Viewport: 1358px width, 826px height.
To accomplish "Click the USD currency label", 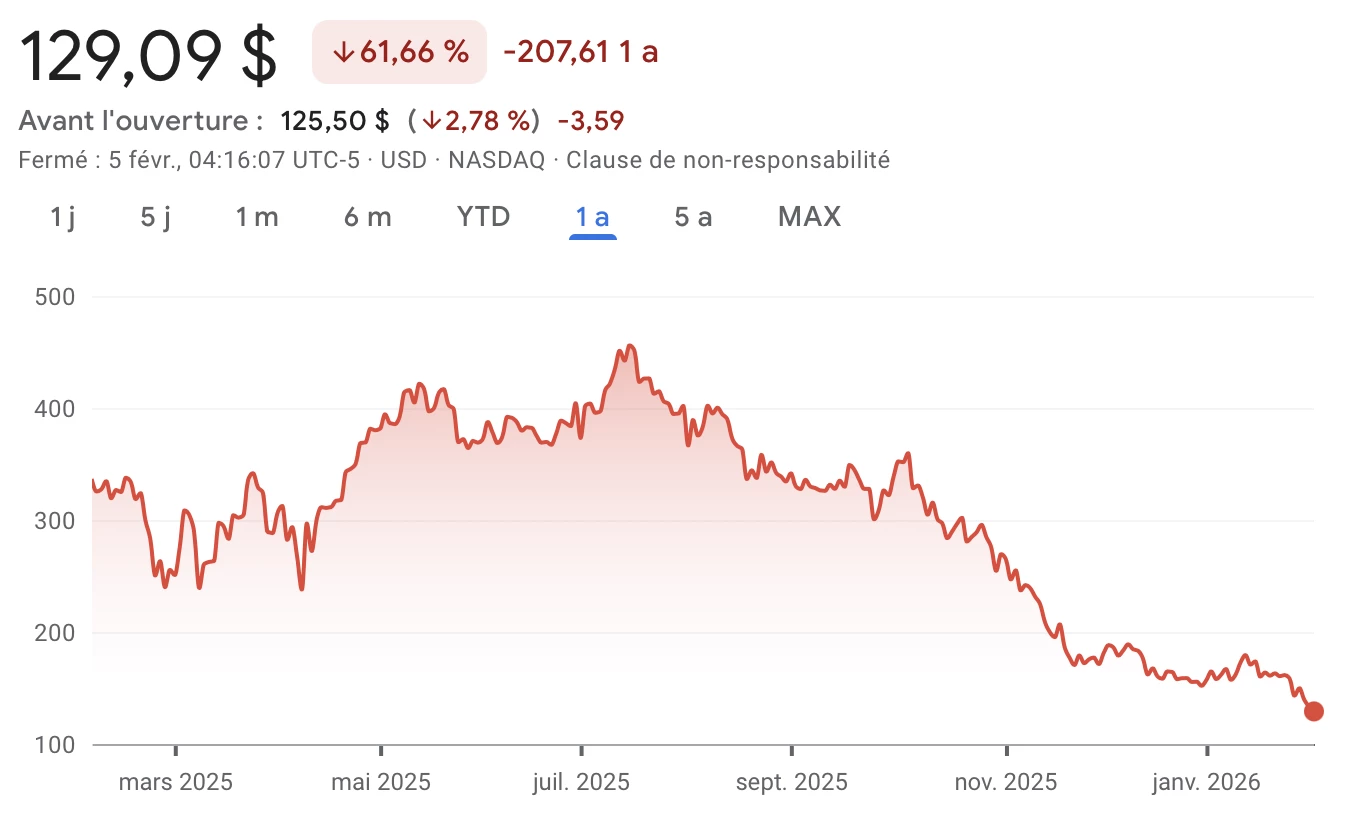I will pos(402,159).
